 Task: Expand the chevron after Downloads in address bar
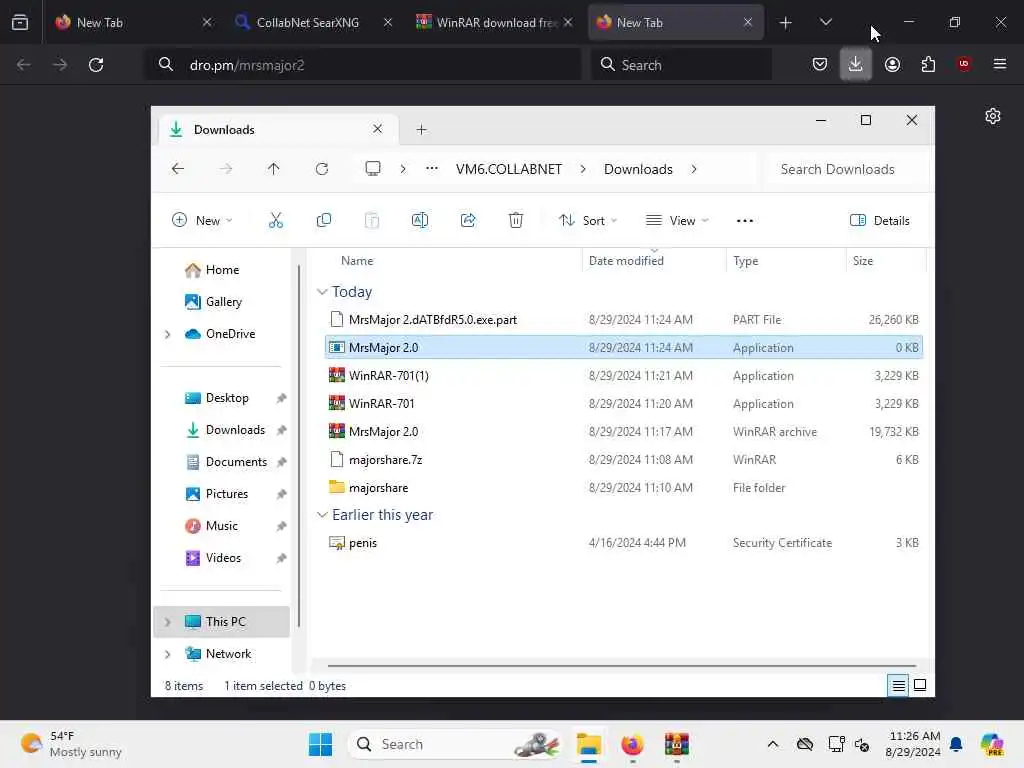pos(694,169)
